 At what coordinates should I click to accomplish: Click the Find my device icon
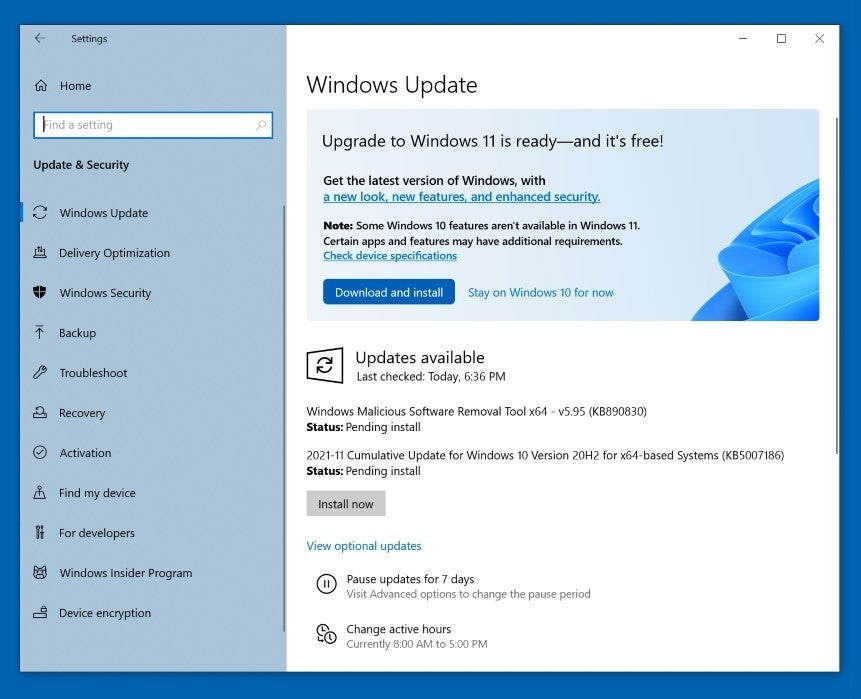40,493
